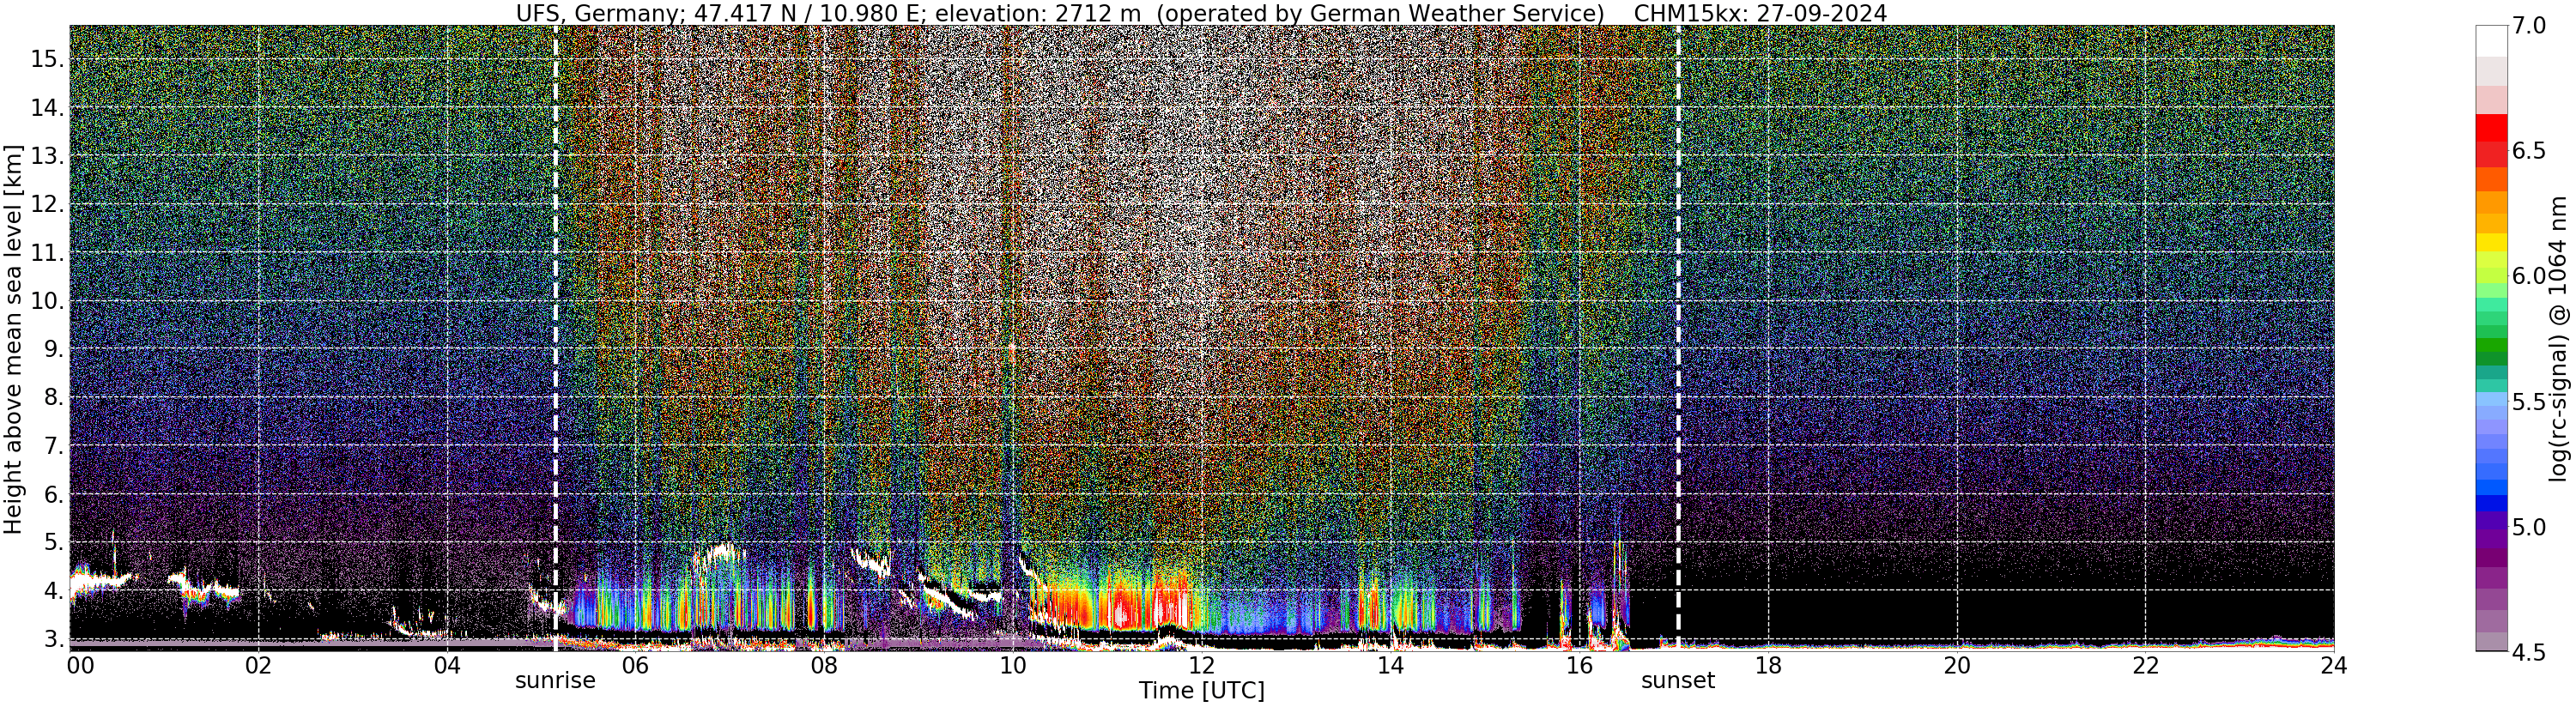Click the height axis tick '15.'
This screenshot has height=707, width=2576.
[47, 59]
